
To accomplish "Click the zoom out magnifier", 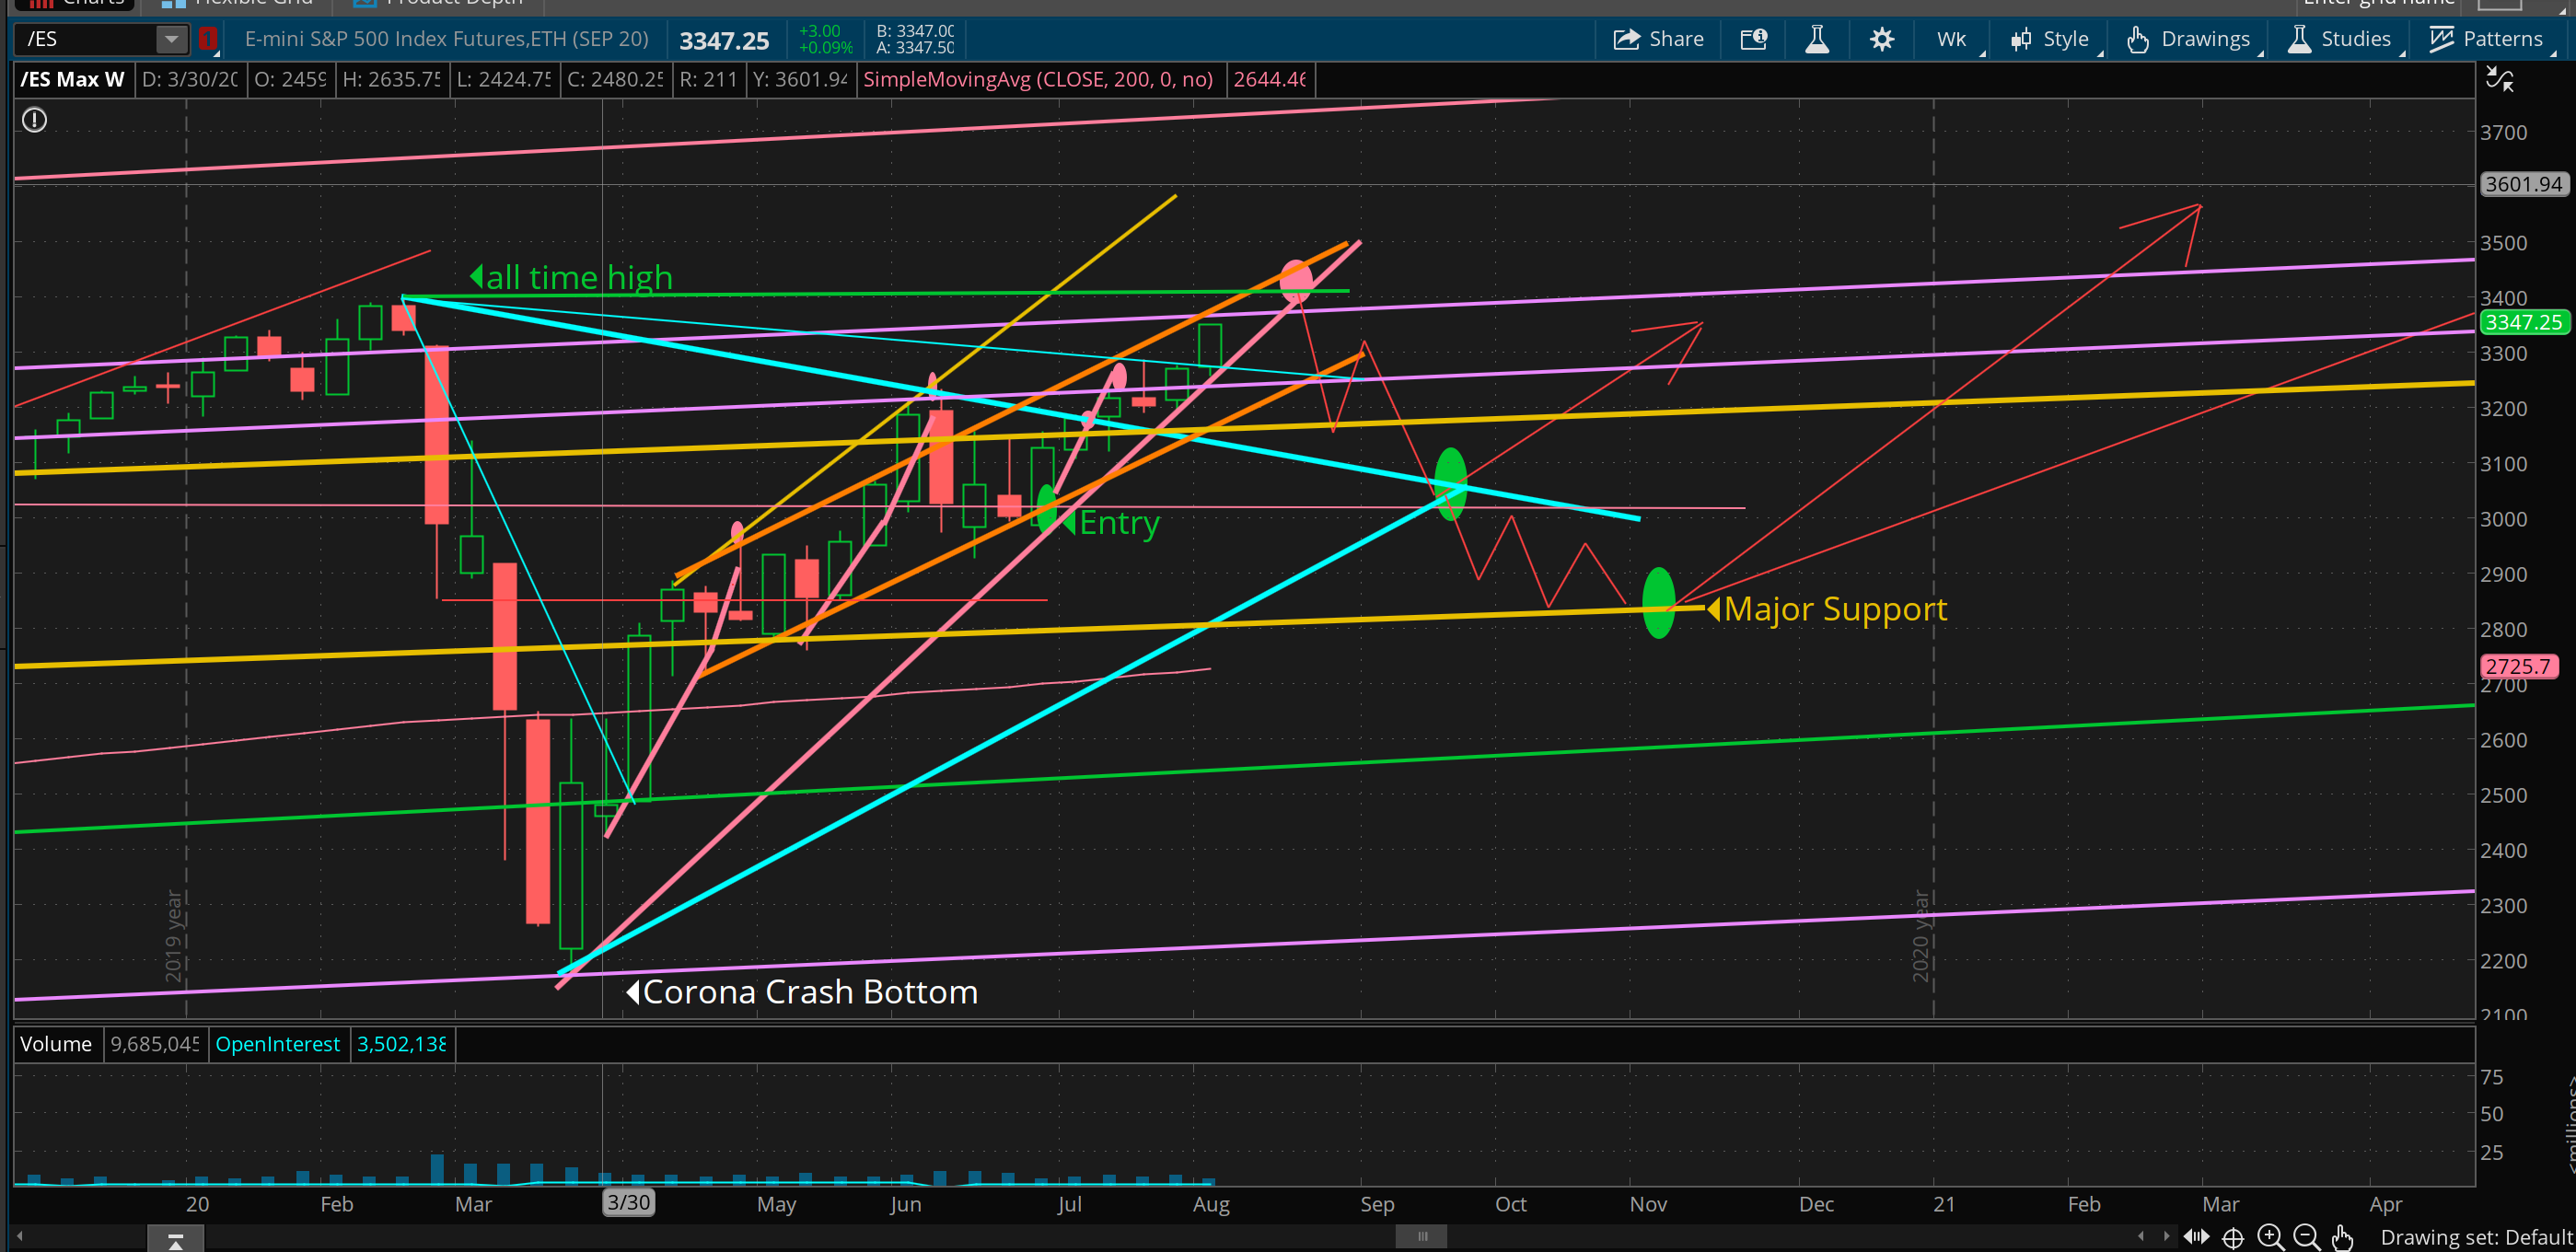I will tap(2306, 1237).
